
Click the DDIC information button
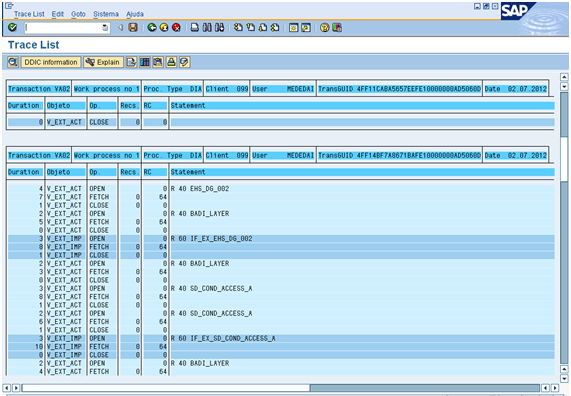click(51, 62)
